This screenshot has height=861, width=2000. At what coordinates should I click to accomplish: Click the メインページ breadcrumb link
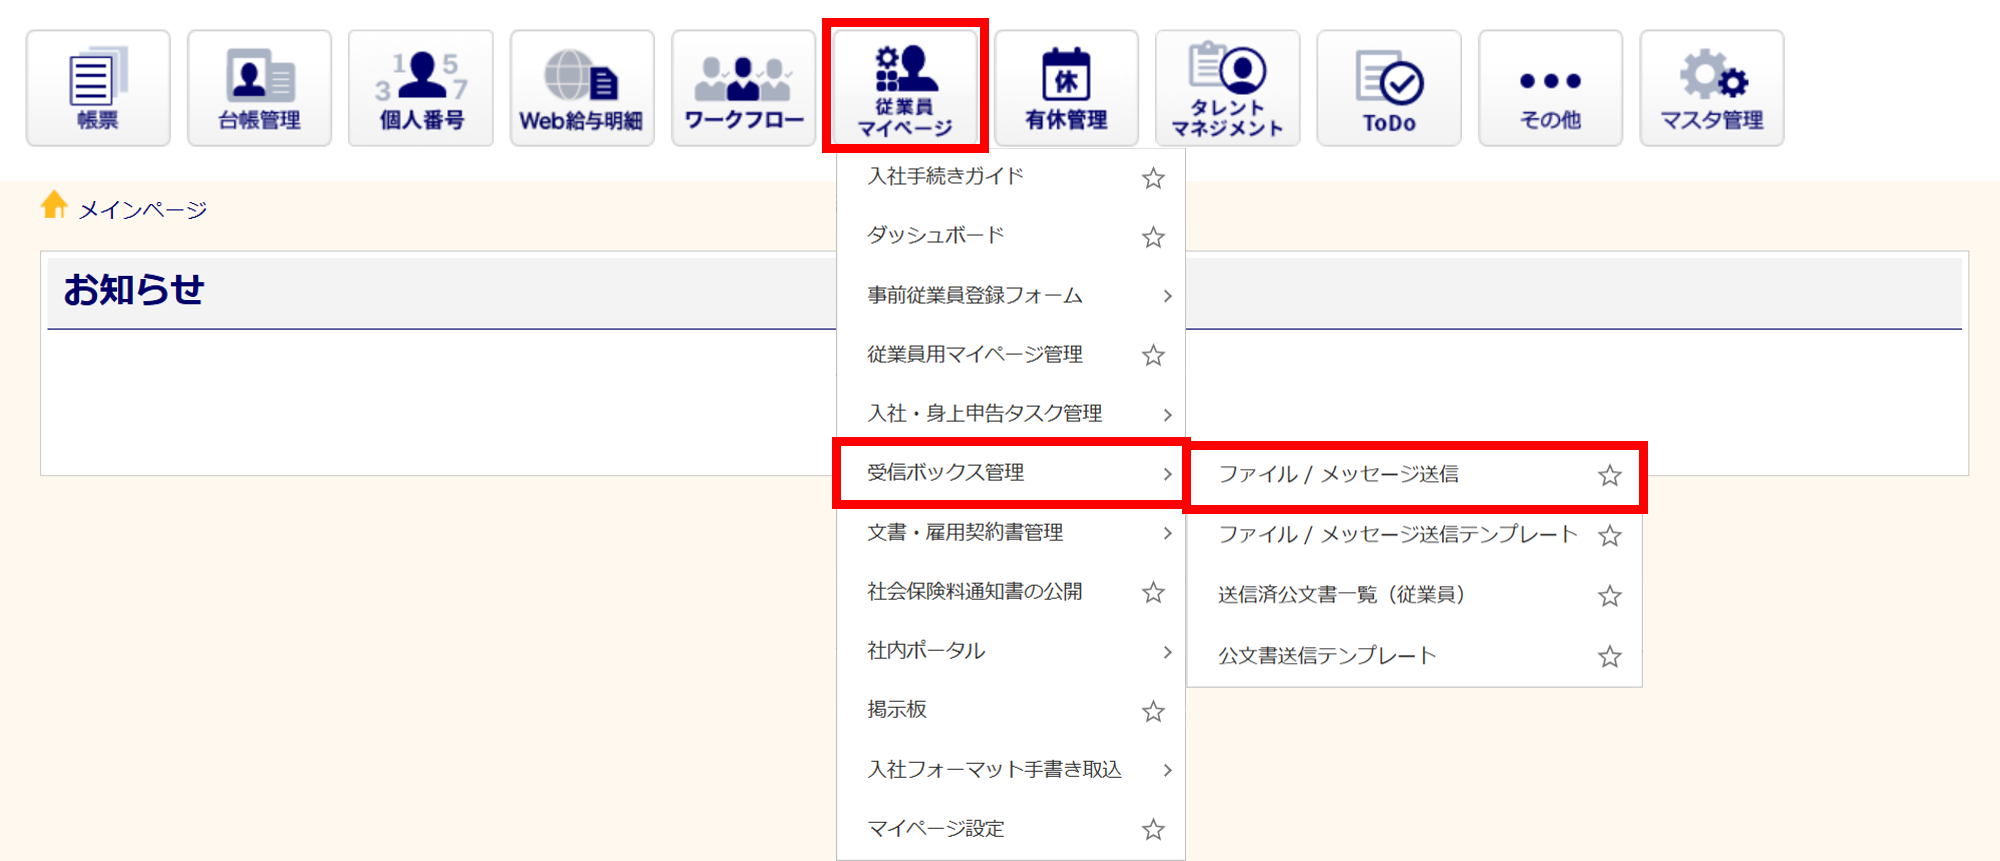coord(142,210)
